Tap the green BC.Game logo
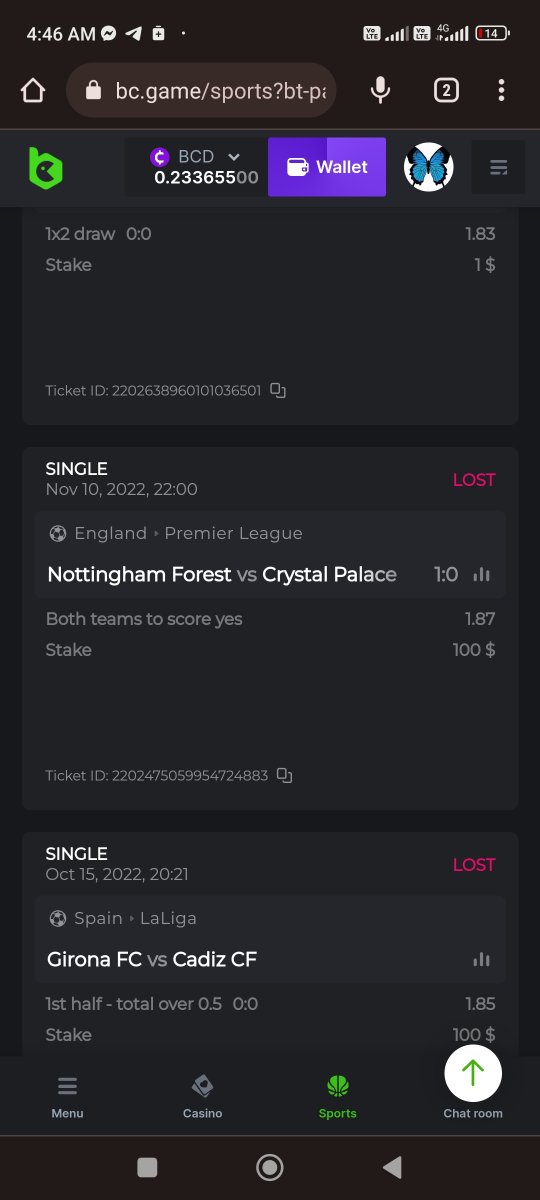The height and width of the screenshot is (1200, 540). [45, 167]
